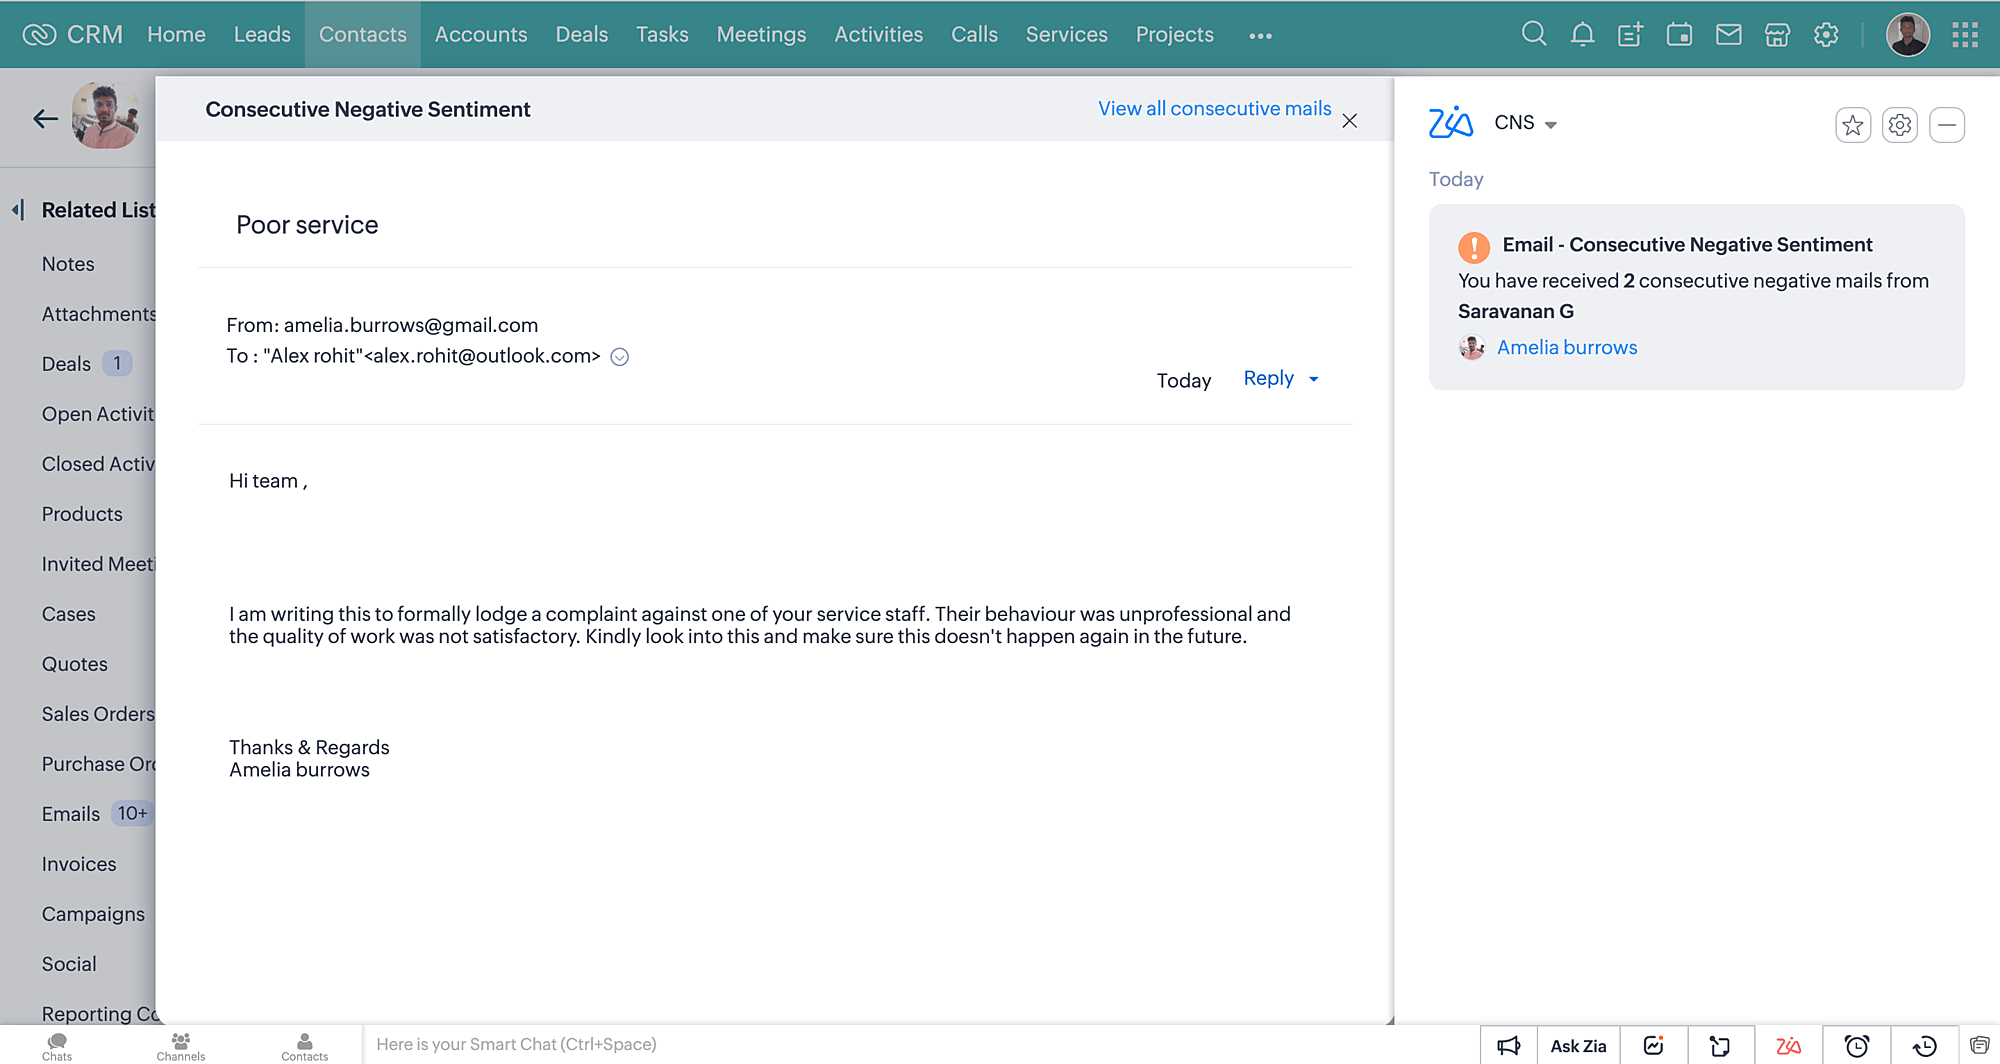The image size is (2000, 1064).
Task: Open the mail icon in header
Action: [1728, 35]
